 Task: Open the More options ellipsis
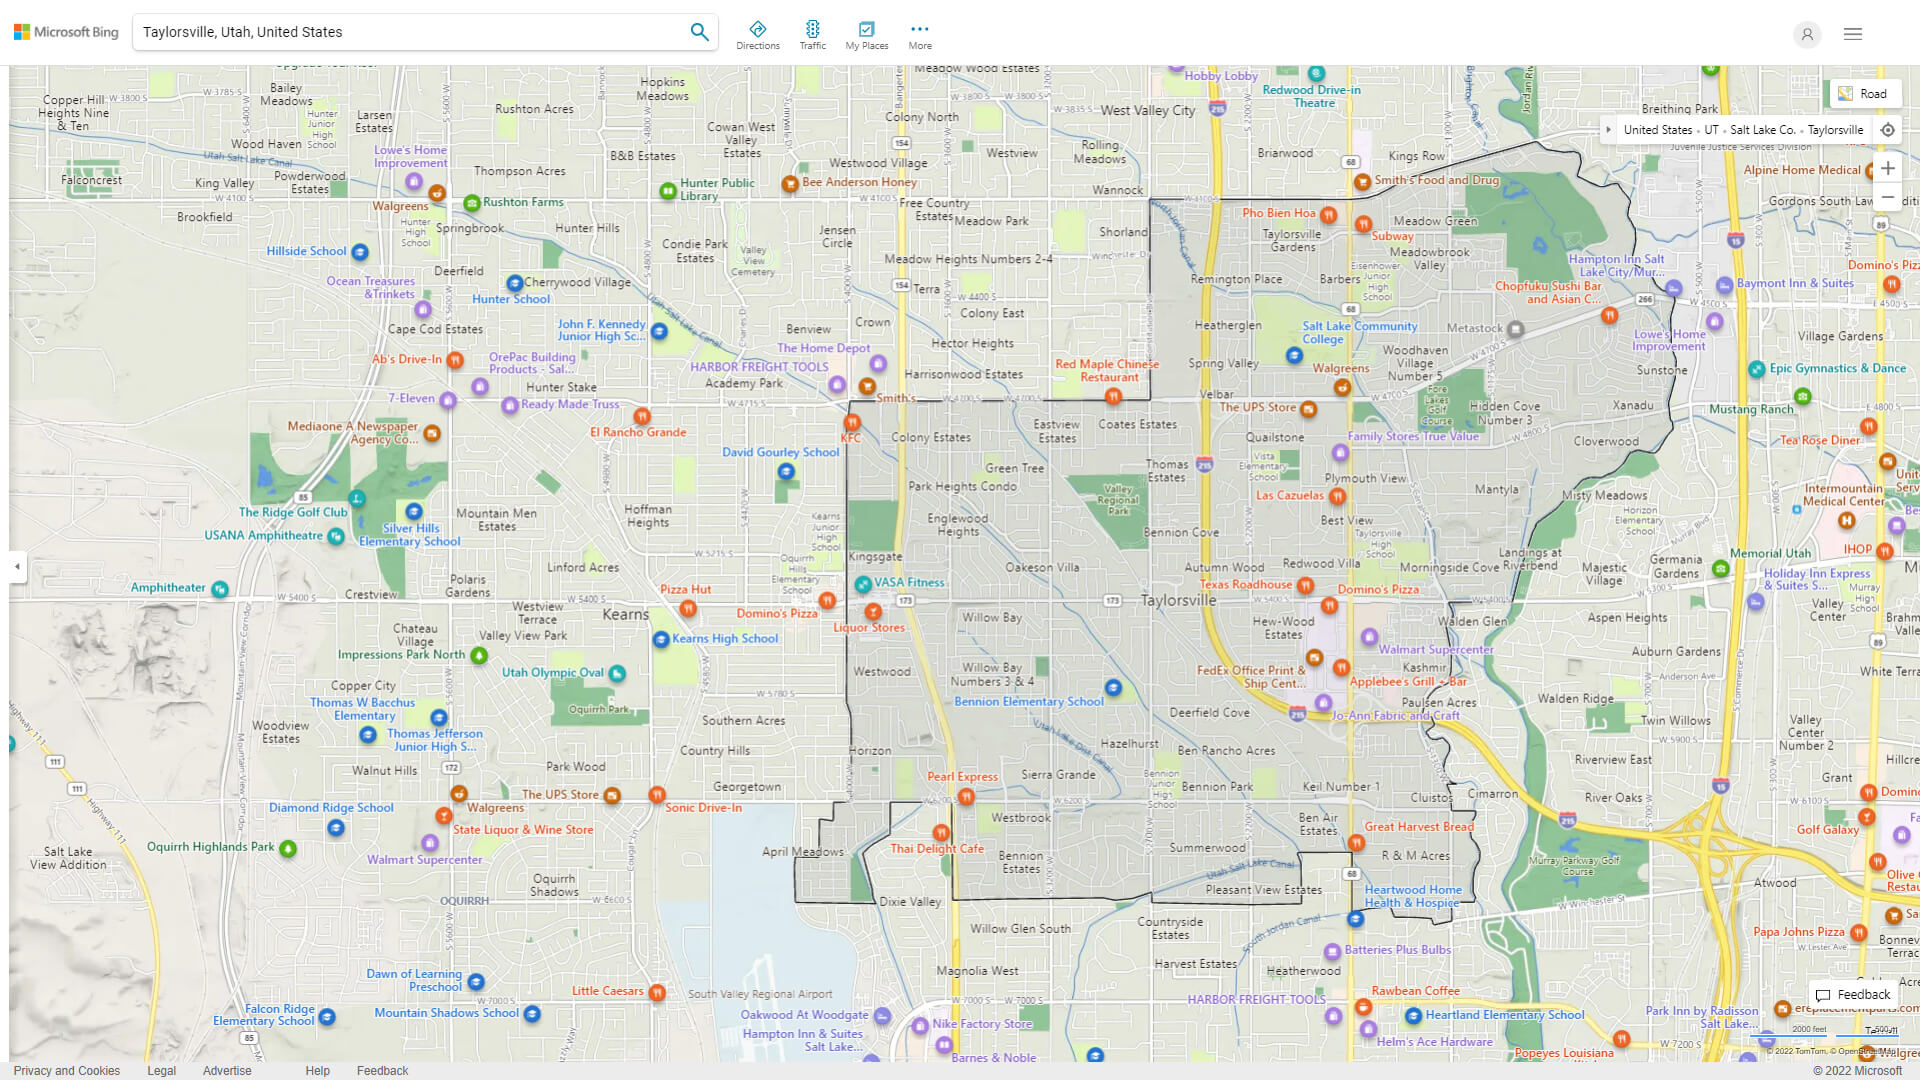[919, 33]
